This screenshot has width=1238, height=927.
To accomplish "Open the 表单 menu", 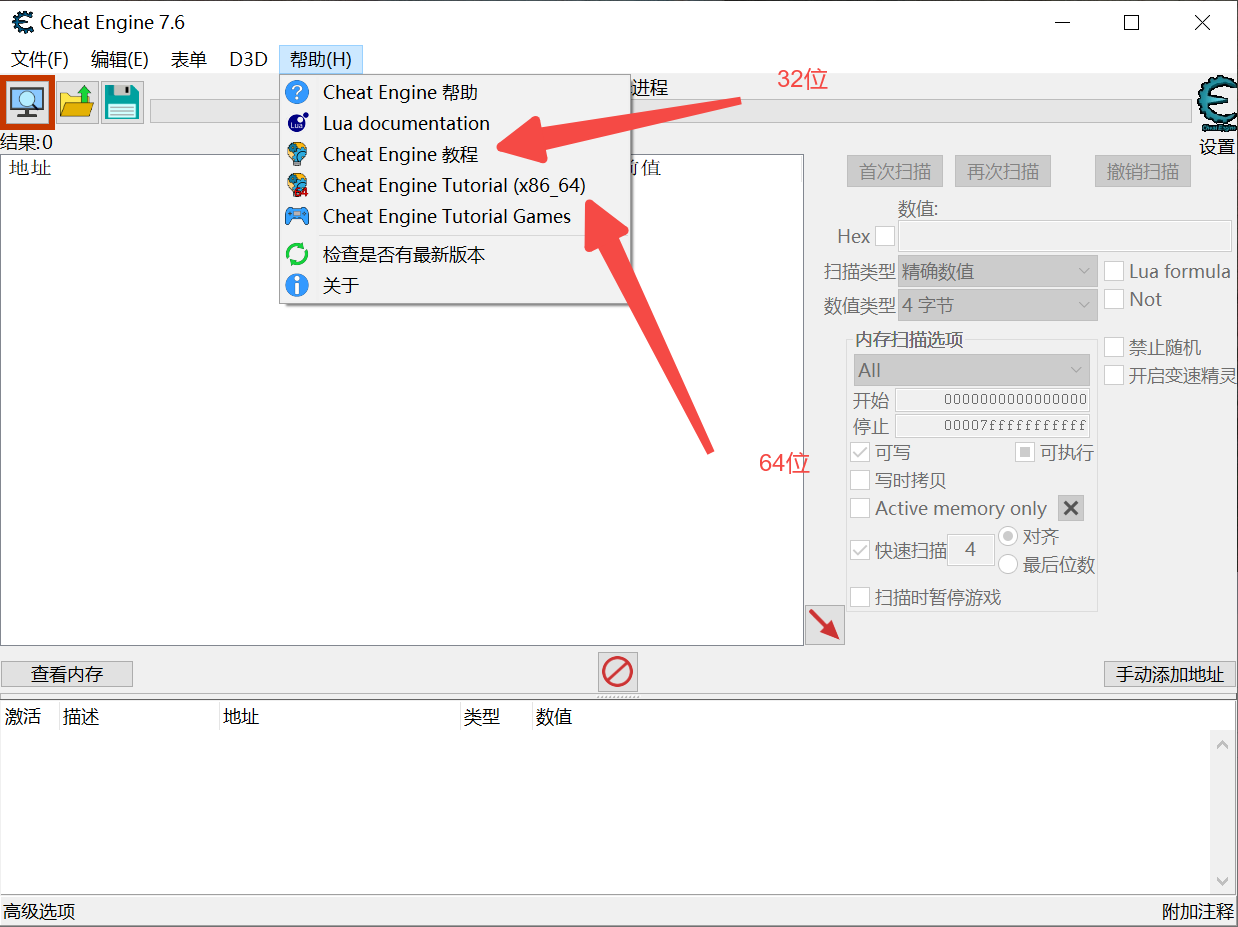I will click(189, 59).
